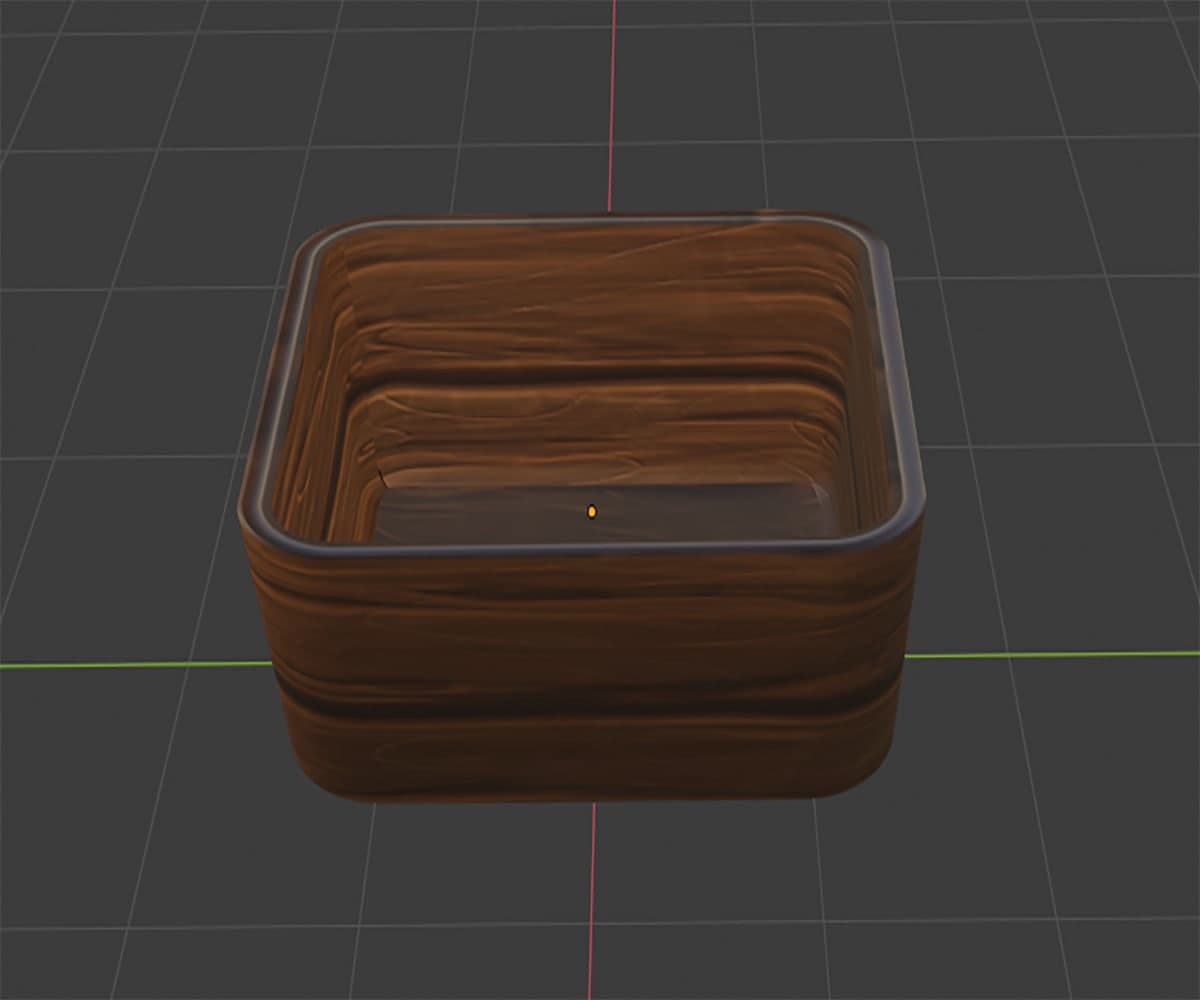The width and height of the screenshot is (1200, 1000).
Task: Click the object's orange origin point
Action: (594, 509)
